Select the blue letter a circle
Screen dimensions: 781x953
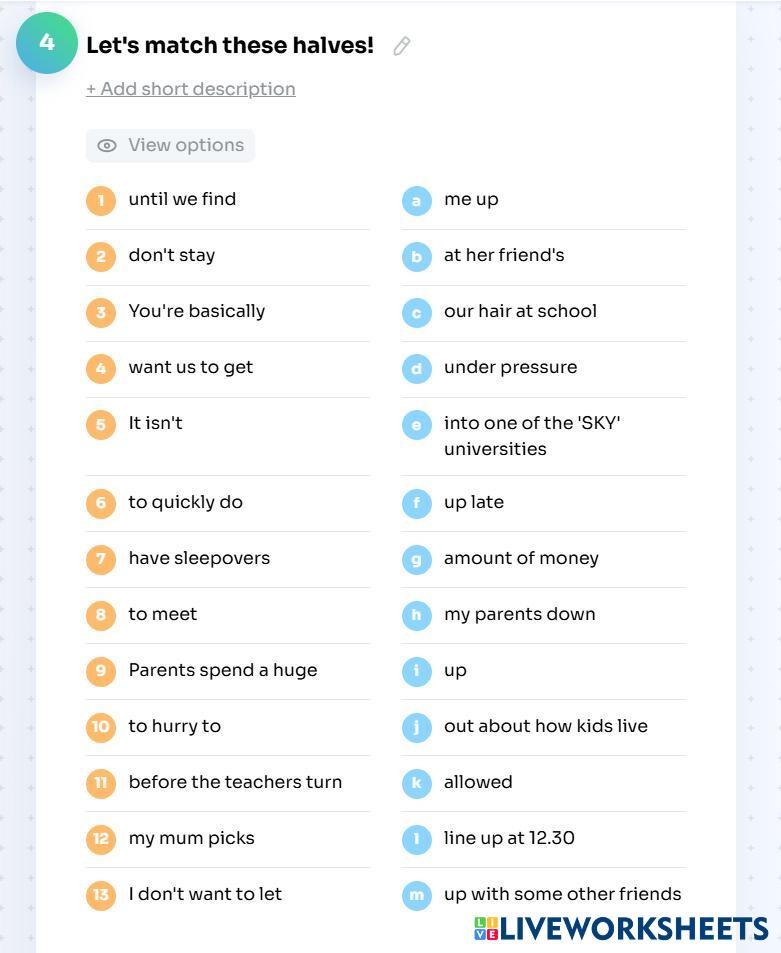tap(416, 200)
